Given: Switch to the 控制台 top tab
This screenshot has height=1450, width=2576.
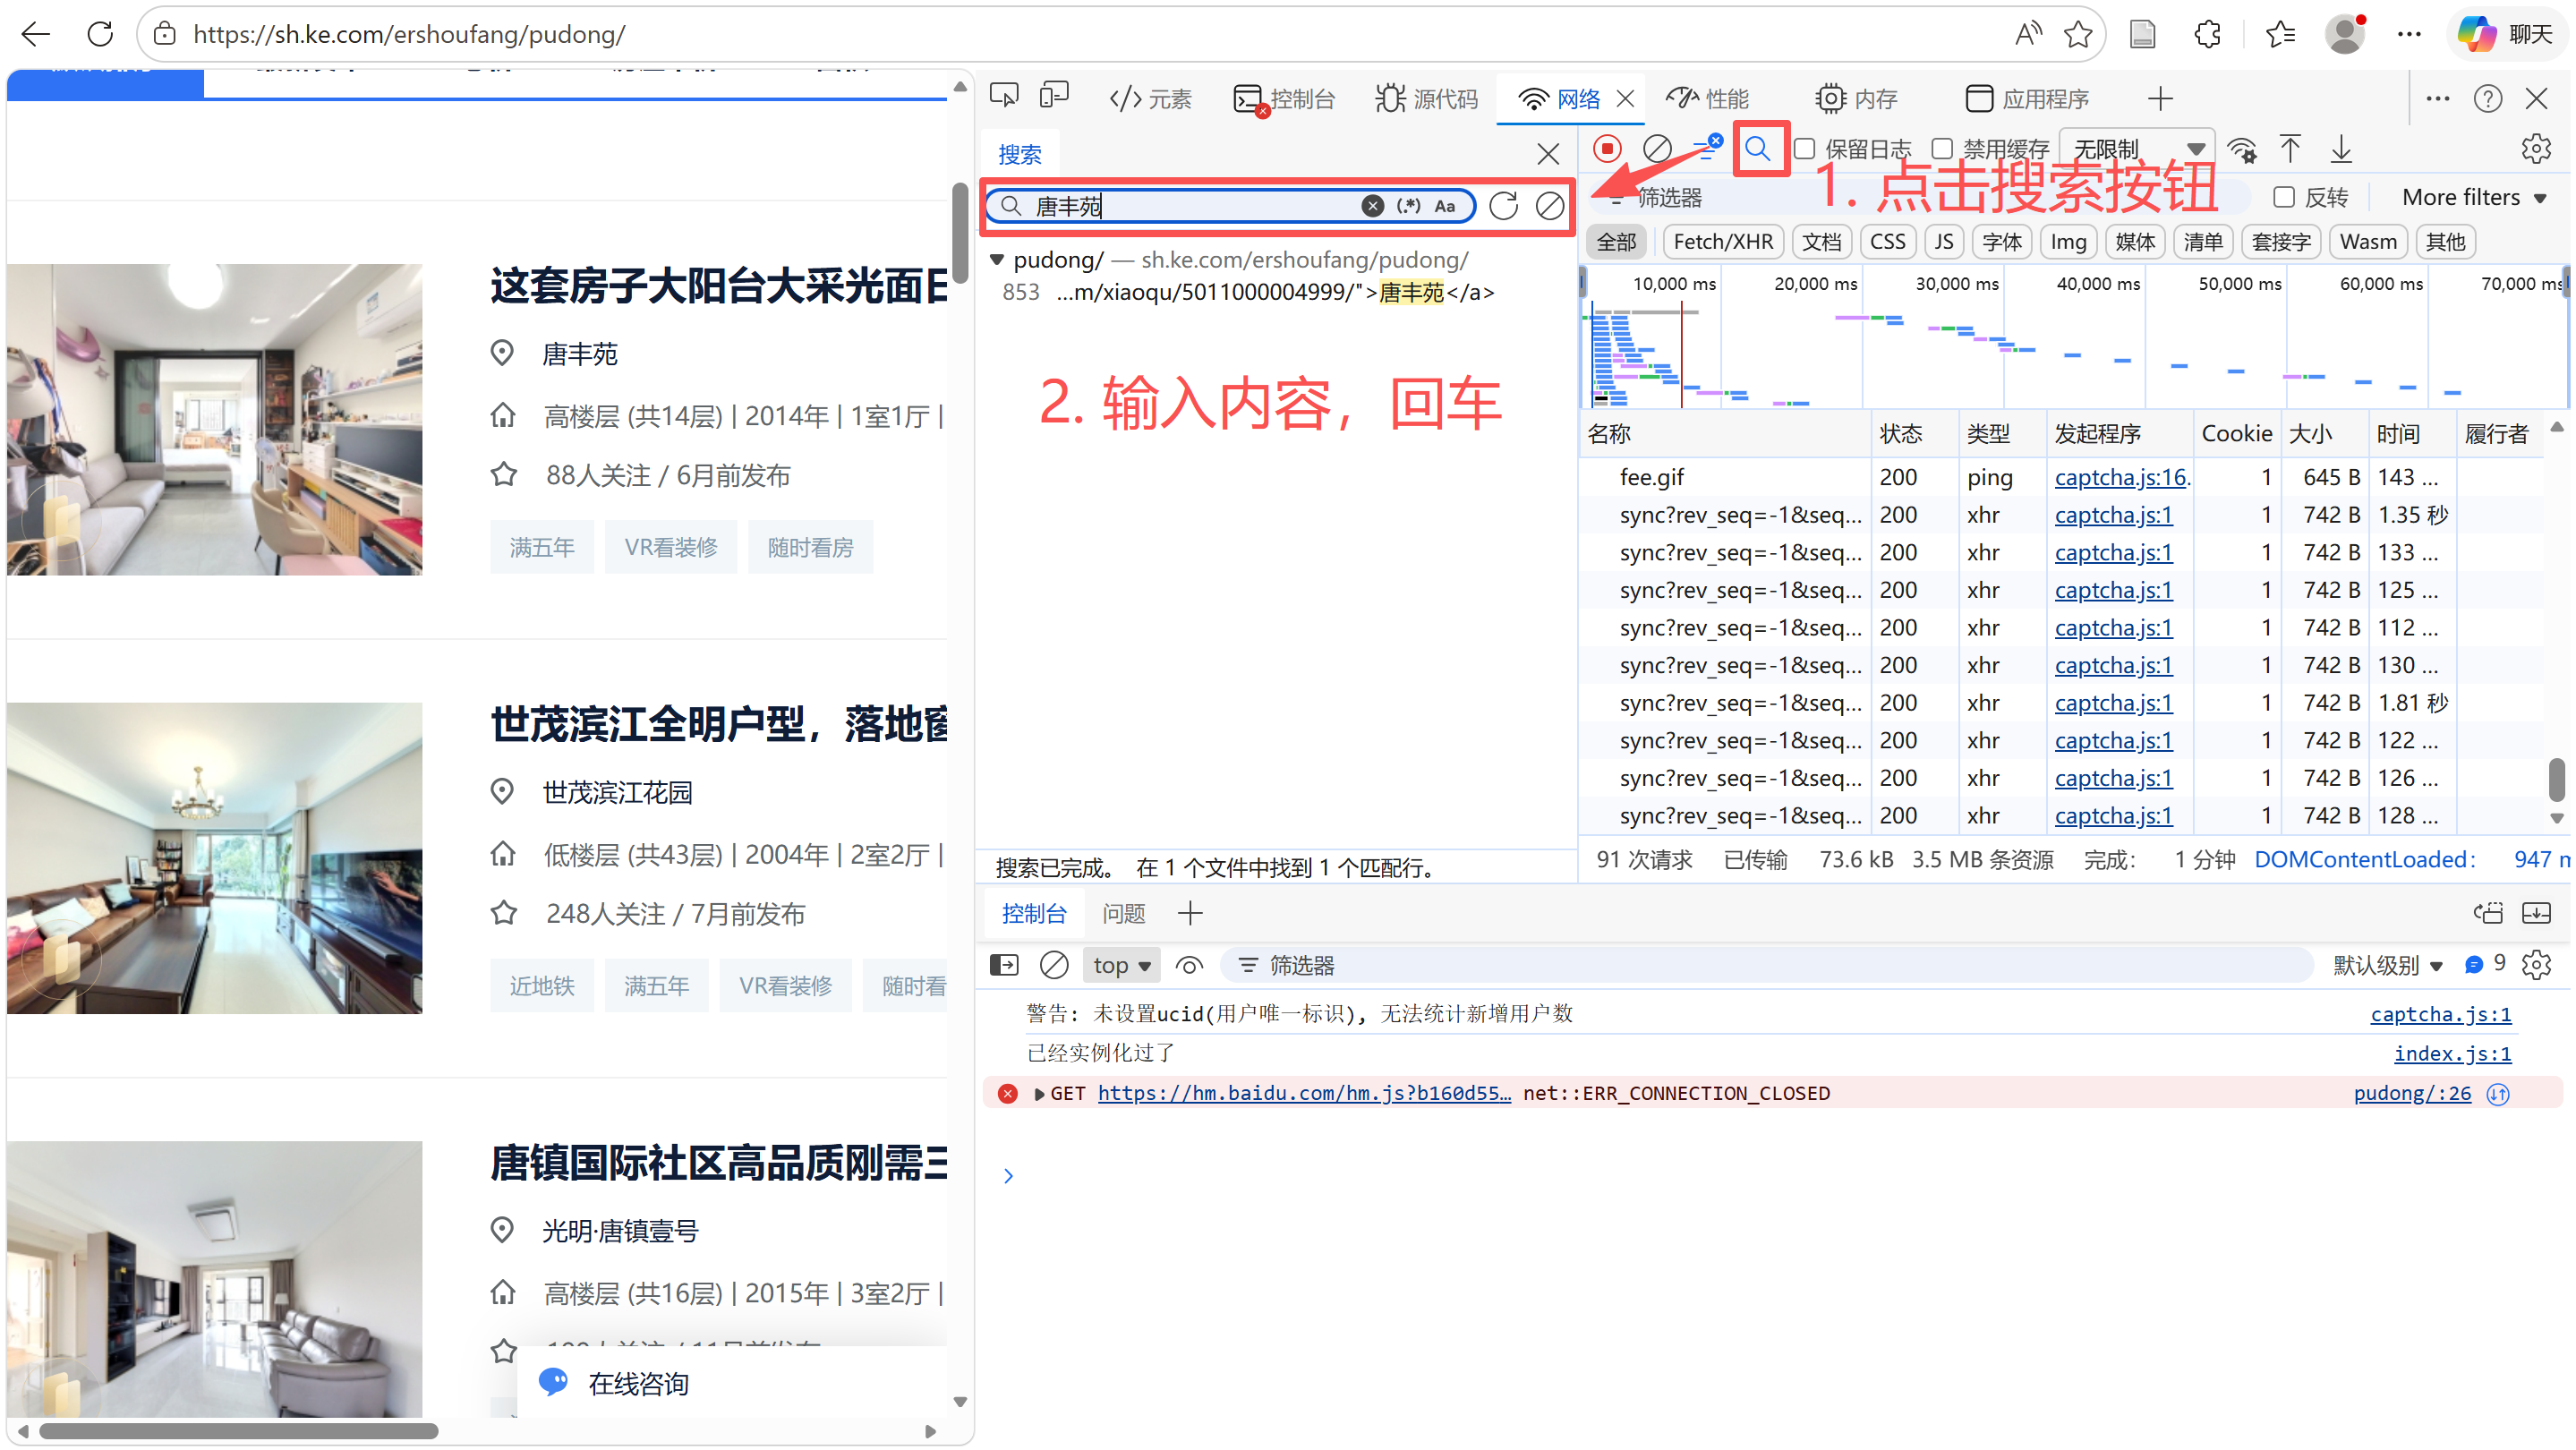Looking at the screenshot, I should (x=1284, y=98).
